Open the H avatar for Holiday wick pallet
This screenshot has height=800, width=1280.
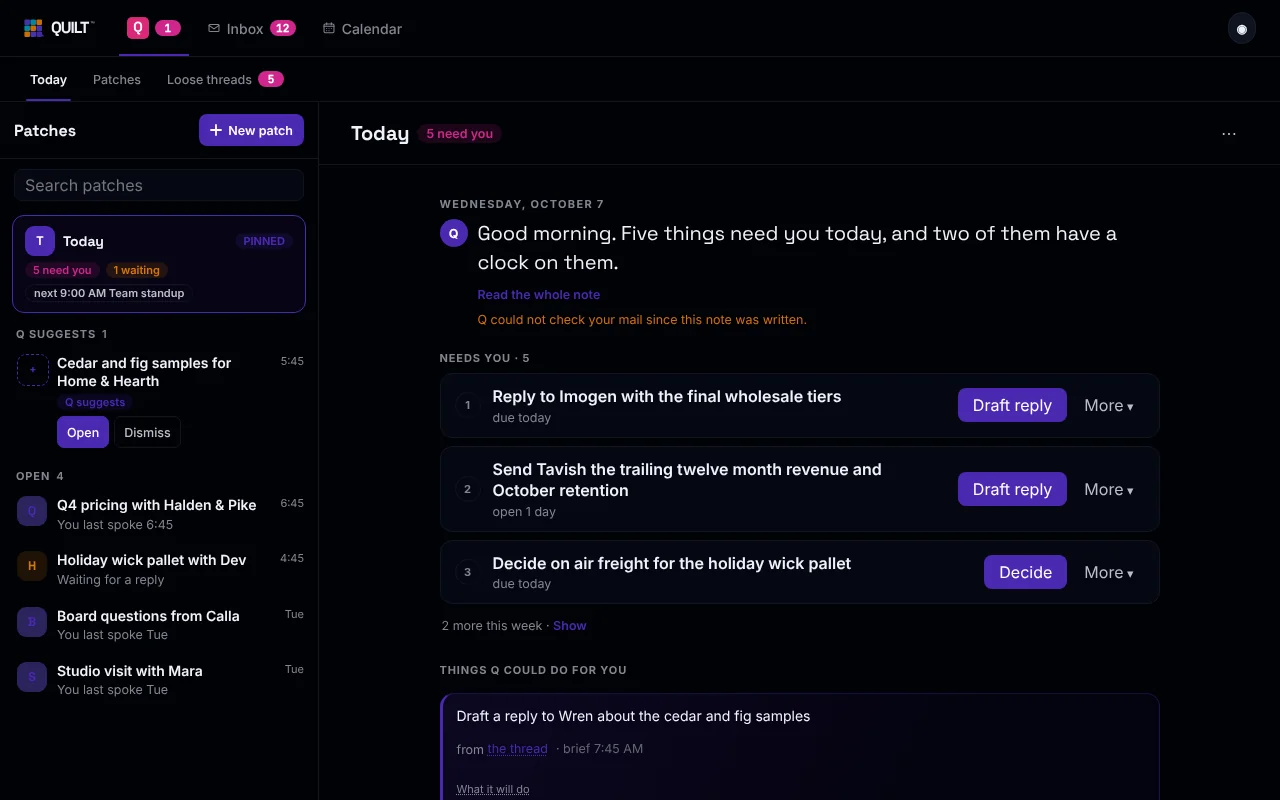coord(32,566)
